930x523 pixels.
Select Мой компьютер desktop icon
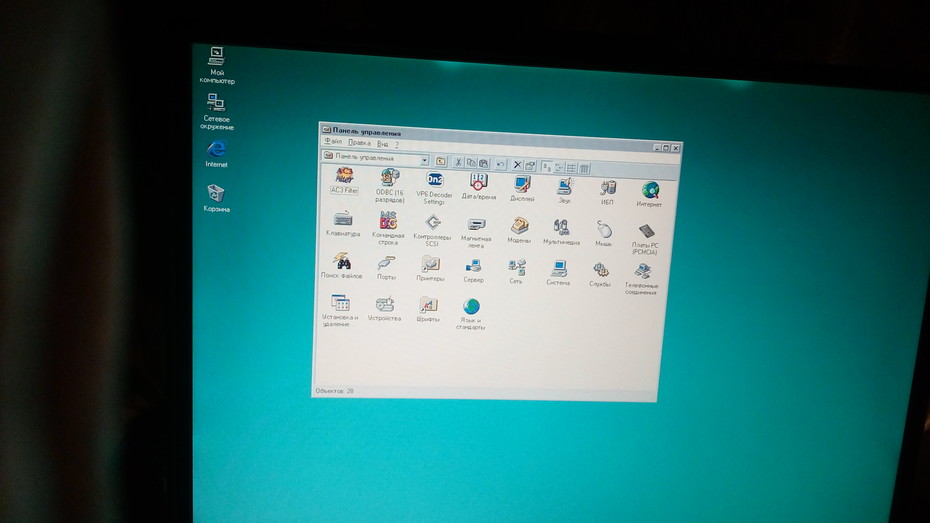pyautogui.click(x=216, y=65)
